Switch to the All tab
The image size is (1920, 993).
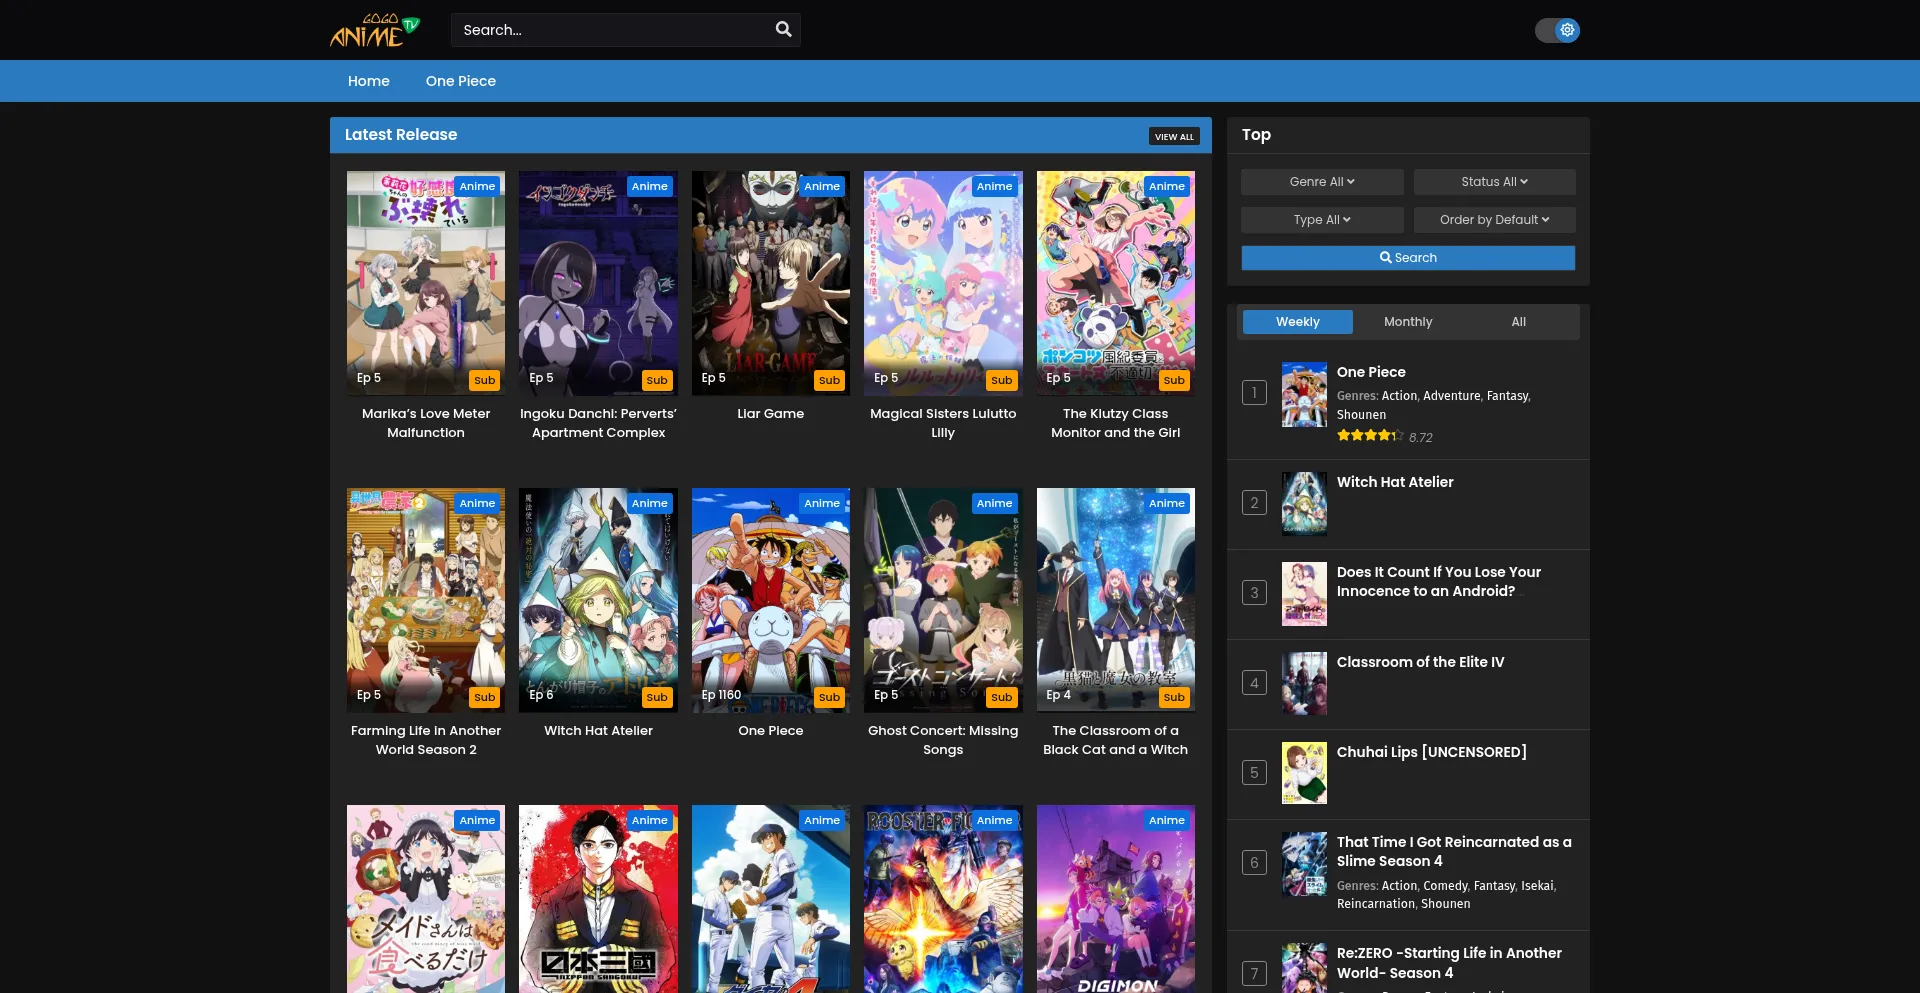coord(1519,322)
